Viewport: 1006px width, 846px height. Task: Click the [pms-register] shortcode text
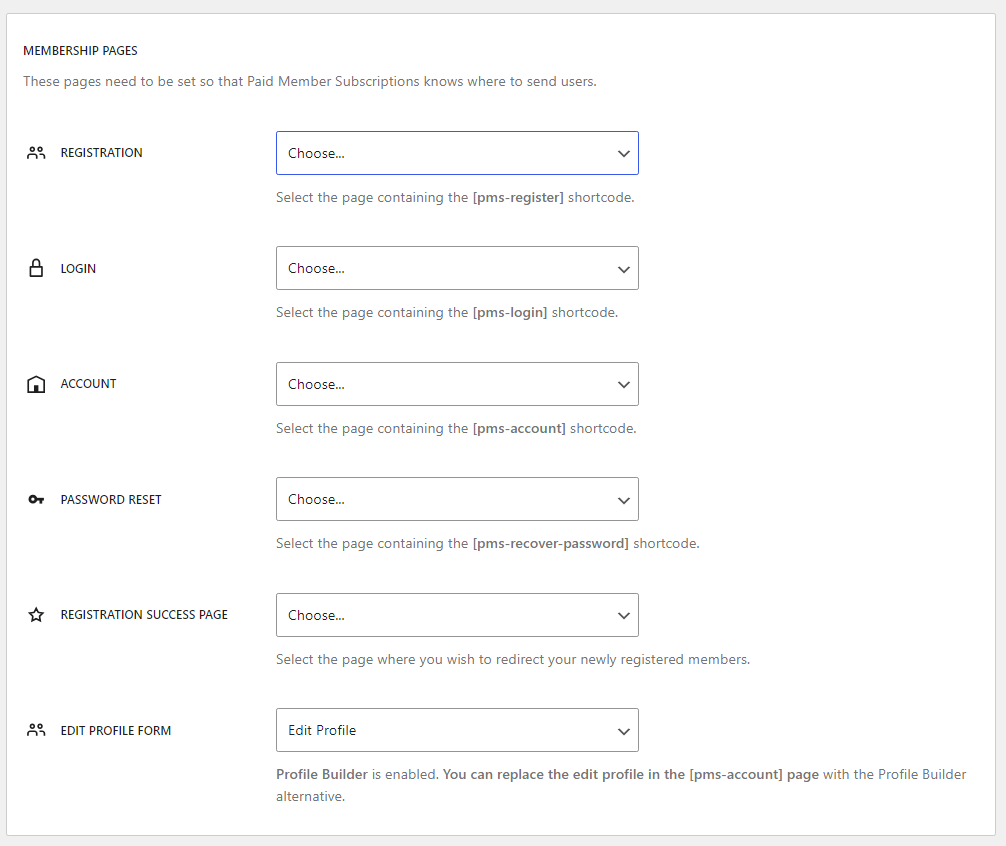518,198
